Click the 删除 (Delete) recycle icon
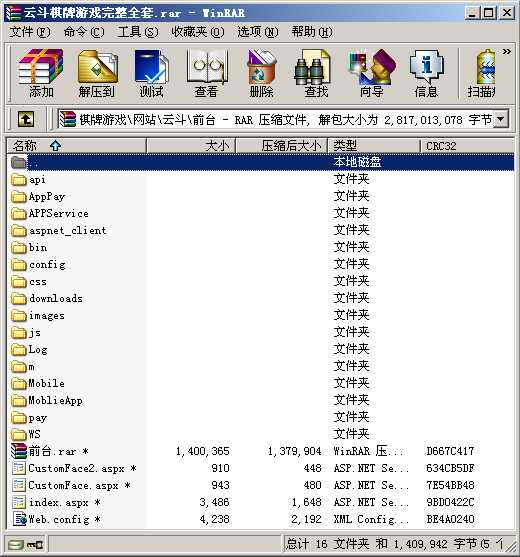The height and width of the screenshot is (557, 520). click(x=261, y=73)
